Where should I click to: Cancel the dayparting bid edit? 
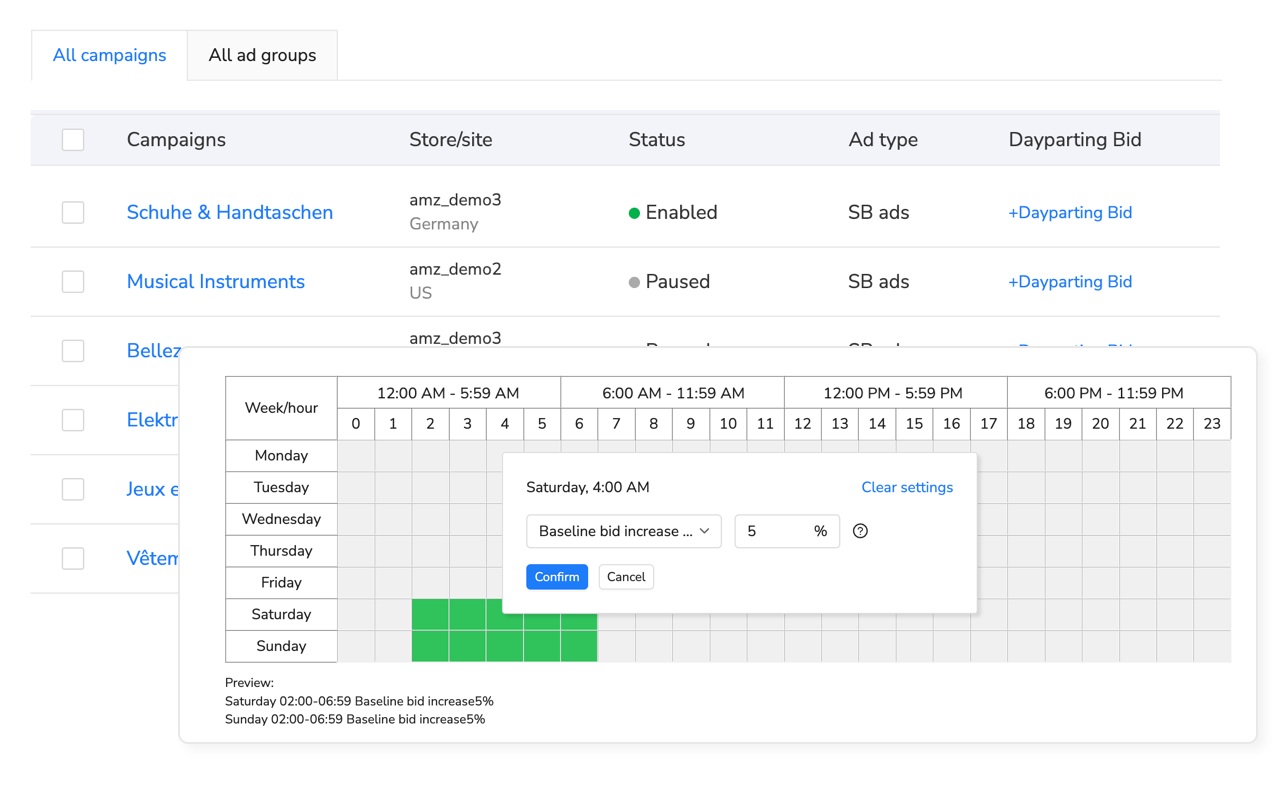point(626,577)
